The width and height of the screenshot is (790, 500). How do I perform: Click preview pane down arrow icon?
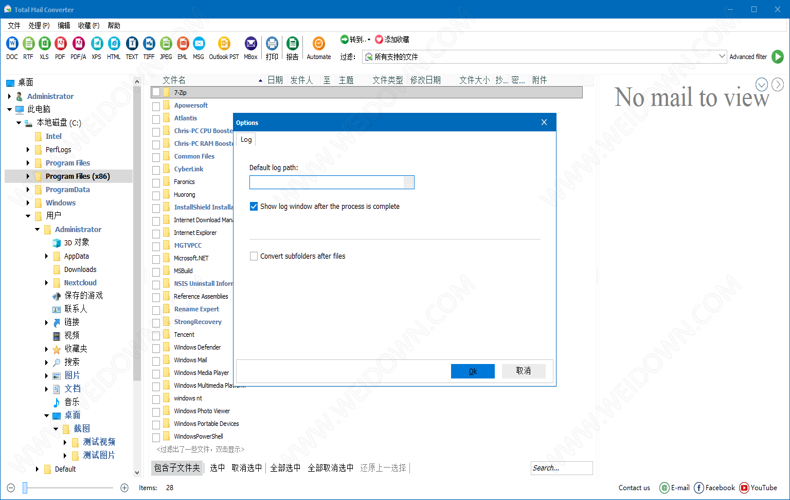point(761,84)
